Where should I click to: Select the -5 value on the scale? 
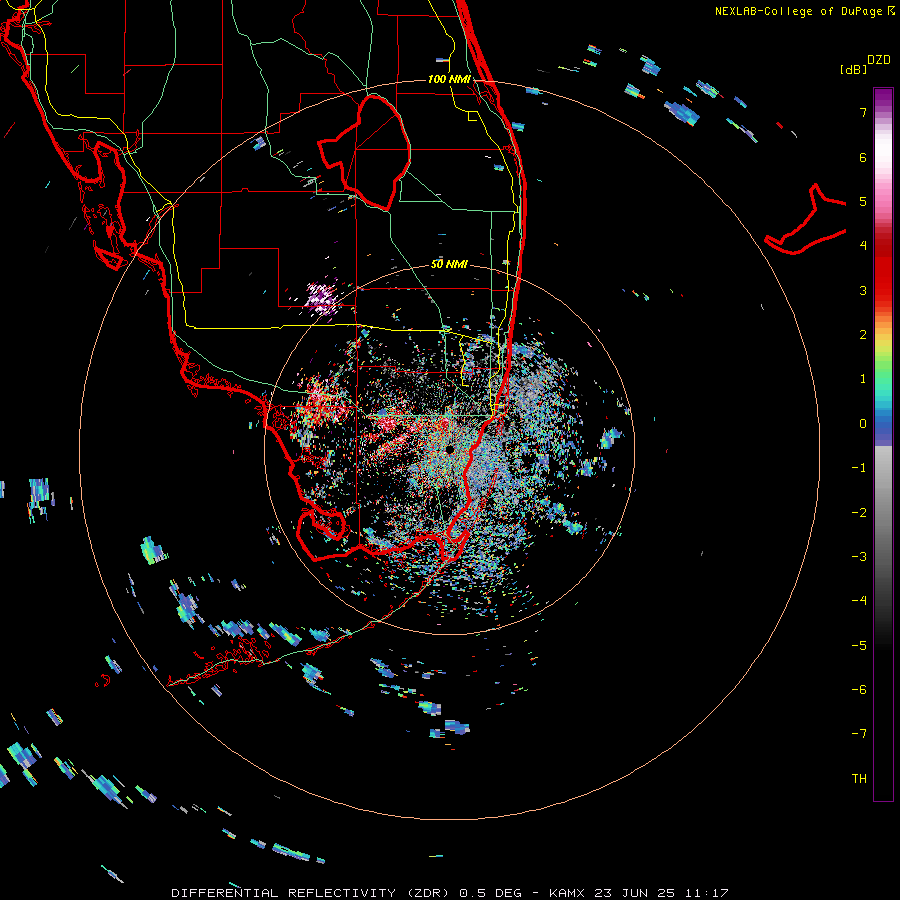point(859,646)
